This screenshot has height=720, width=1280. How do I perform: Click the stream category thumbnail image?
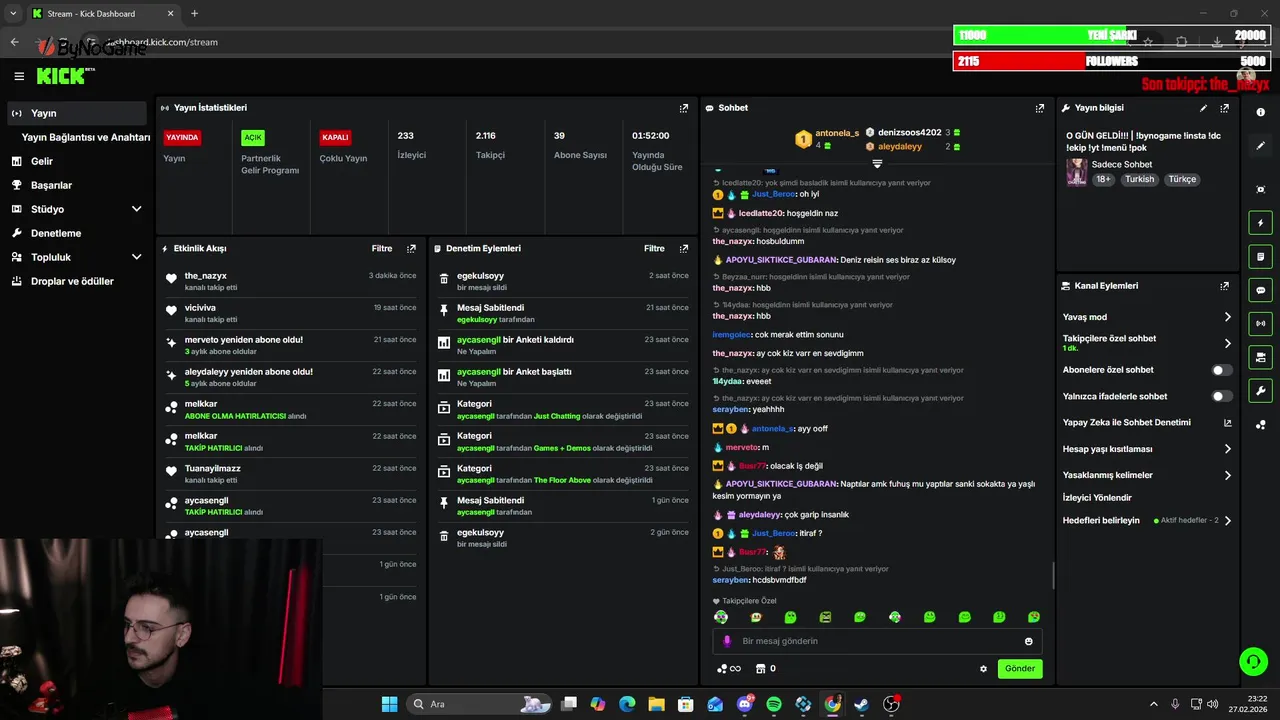coord(1076,171)
